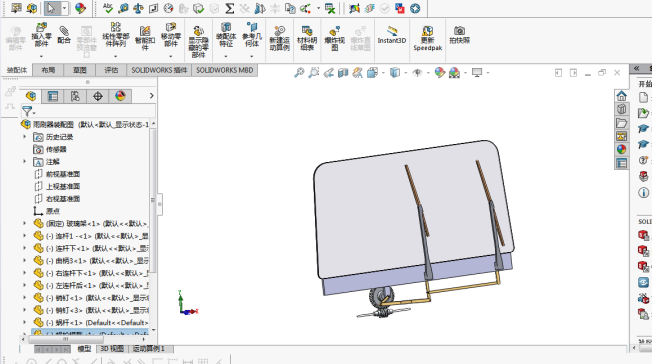This screenshot has width=652, height=364.
Task: Click the feature tree filter funnel icon
Action: click(27, 111)
